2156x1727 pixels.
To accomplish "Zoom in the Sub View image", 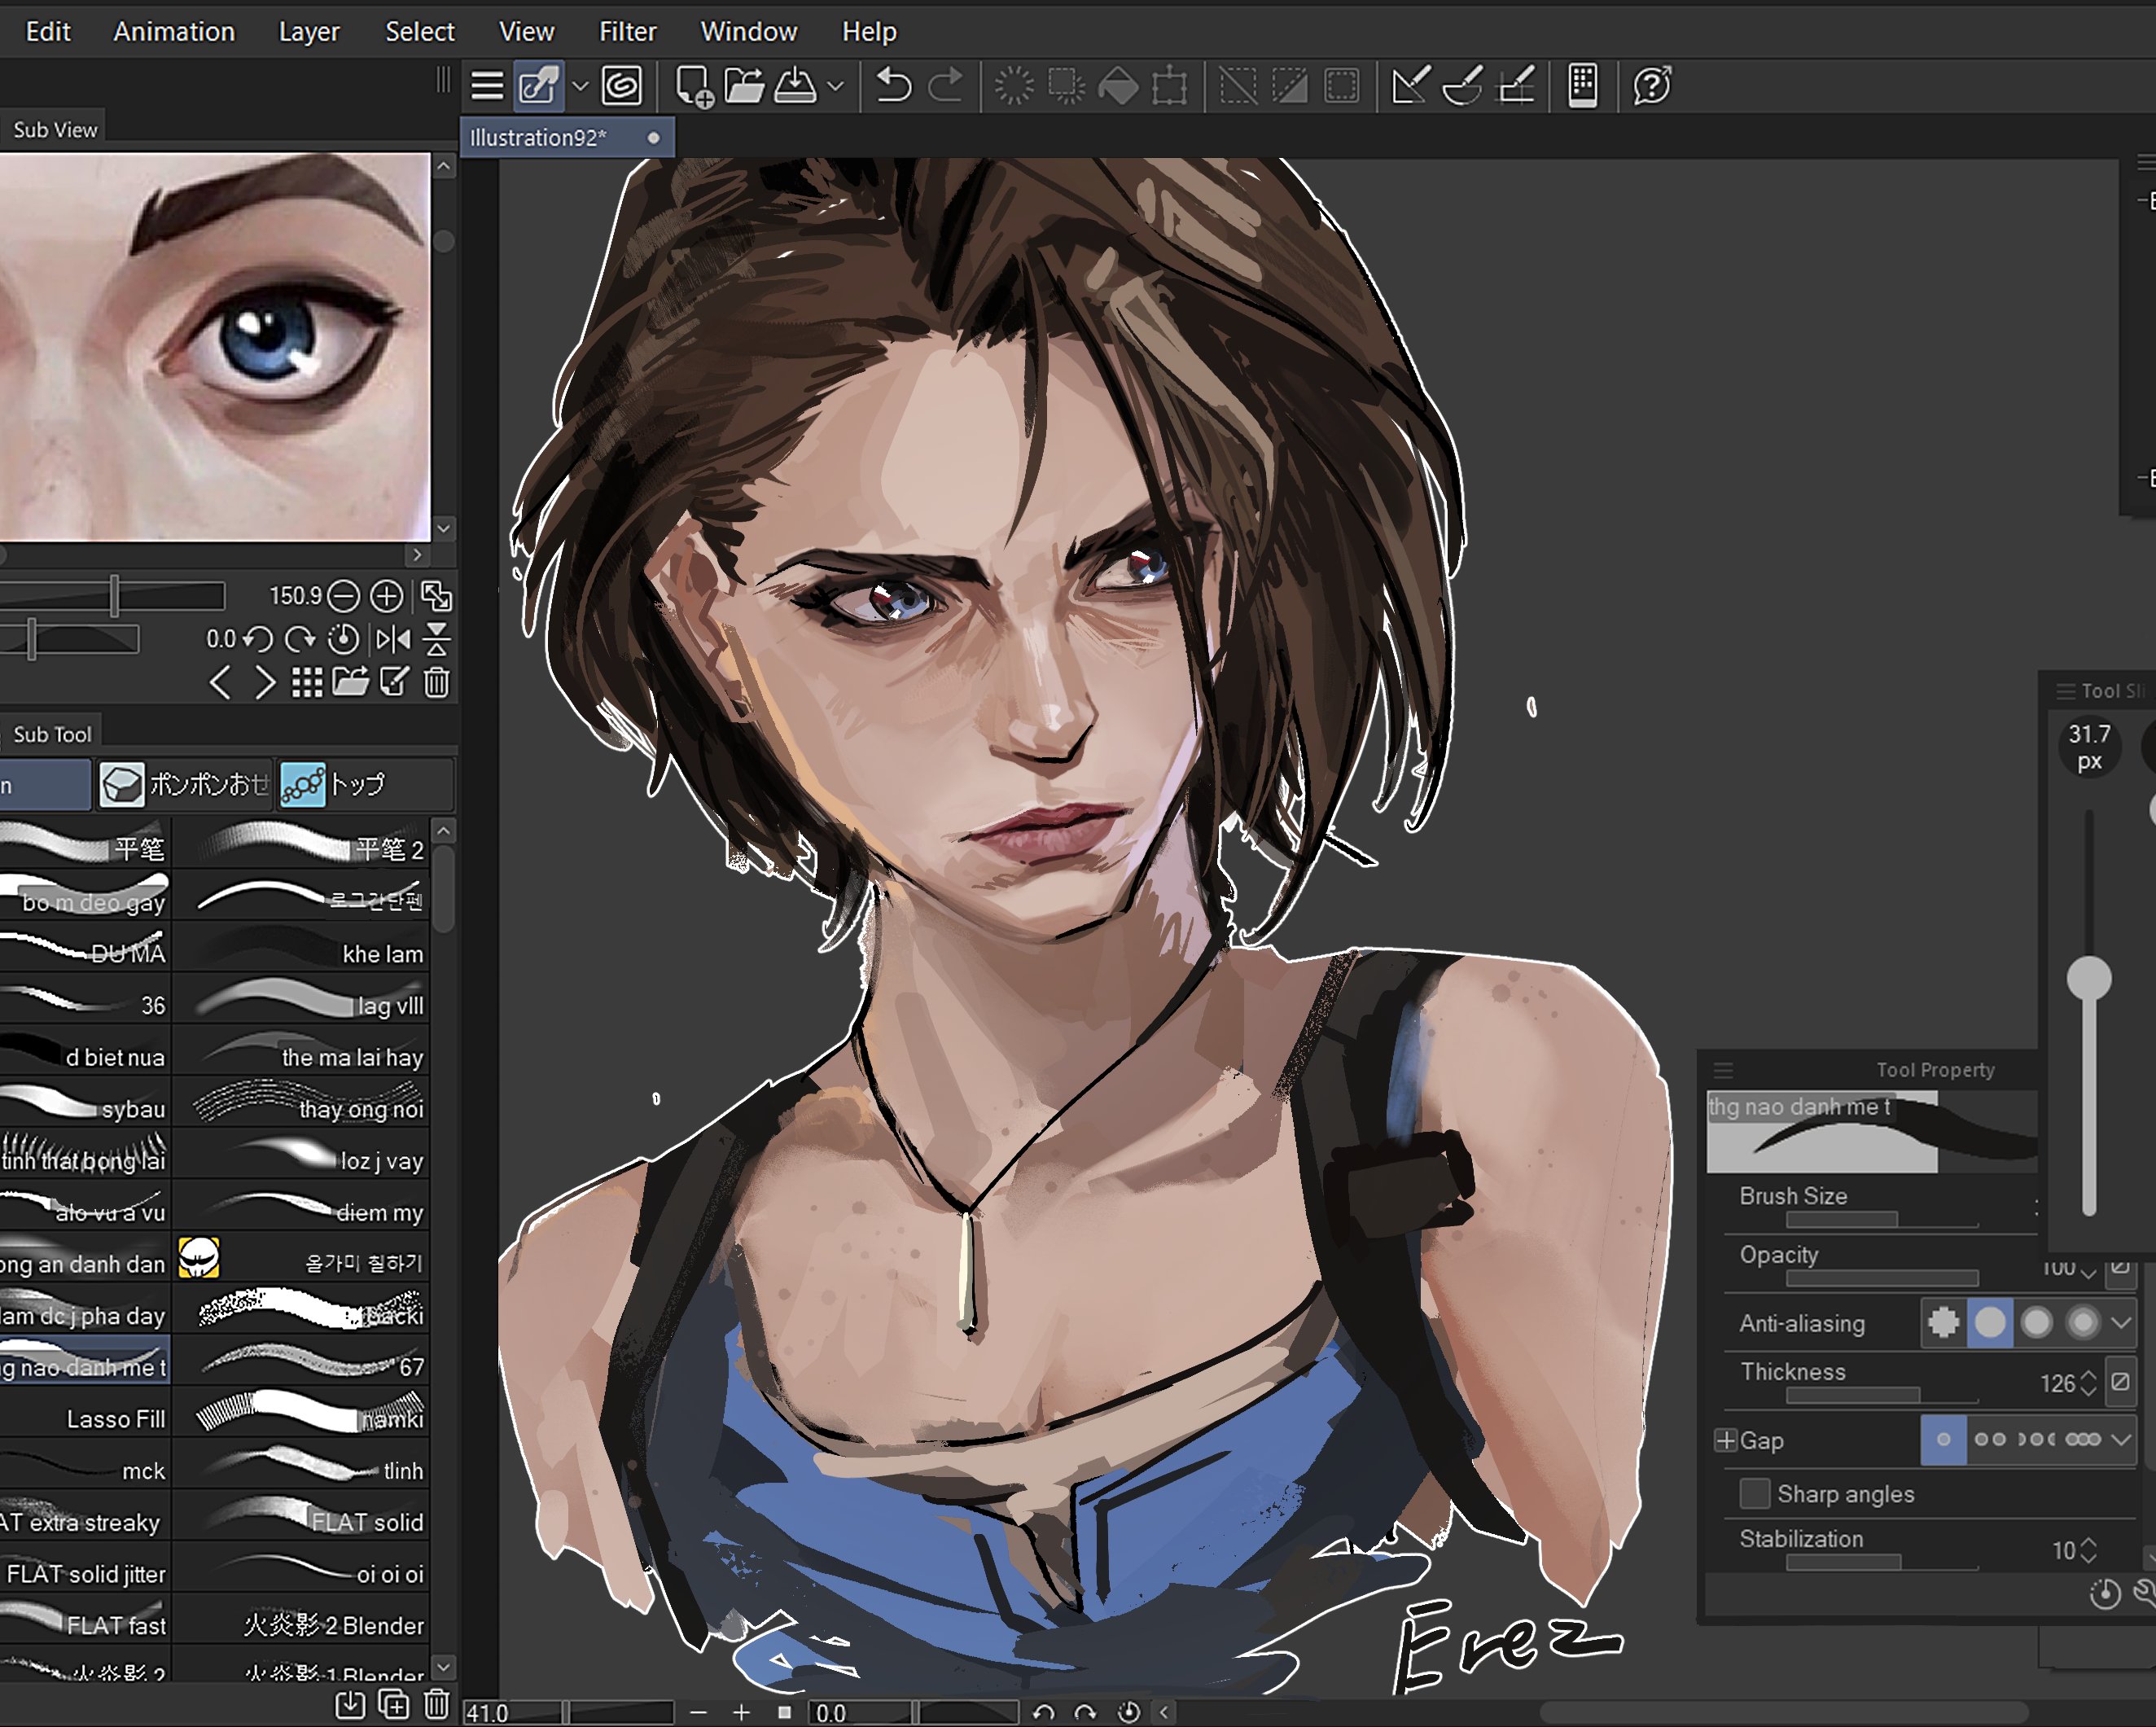I will coord(387,597).
